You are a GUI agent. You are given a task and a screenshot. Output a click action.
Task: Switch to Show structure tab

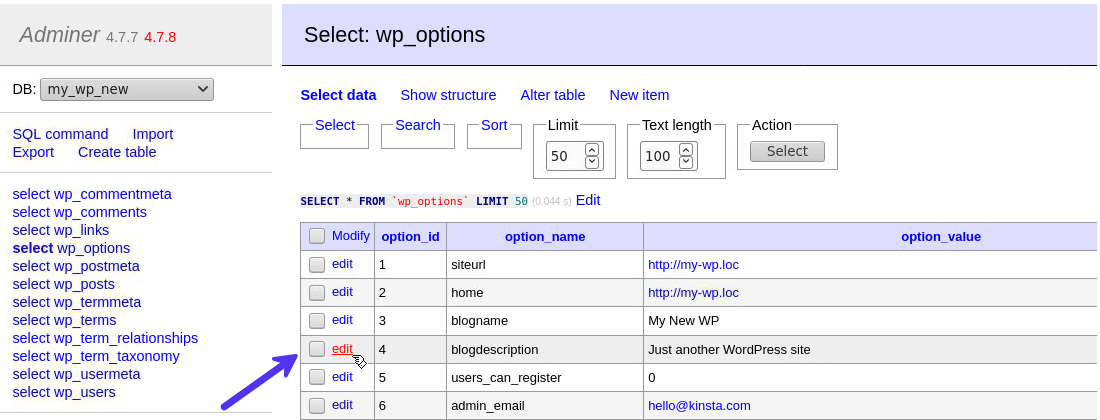pyautogui.click(x=448, y=95)
